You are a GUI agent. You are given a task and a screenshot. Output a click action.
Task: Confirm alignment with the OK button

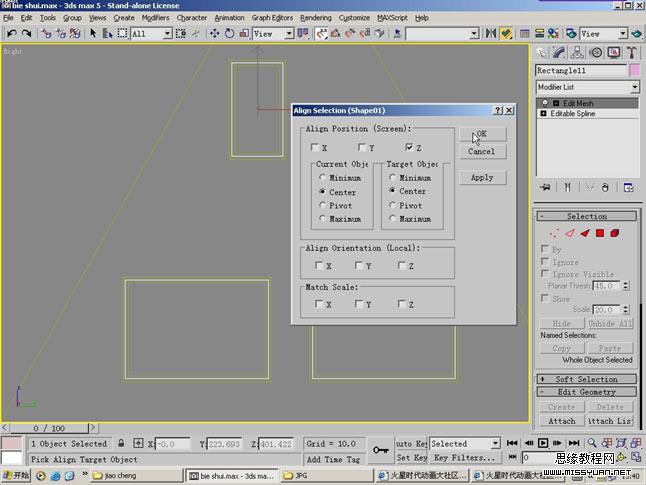click(x=482, y=134)
